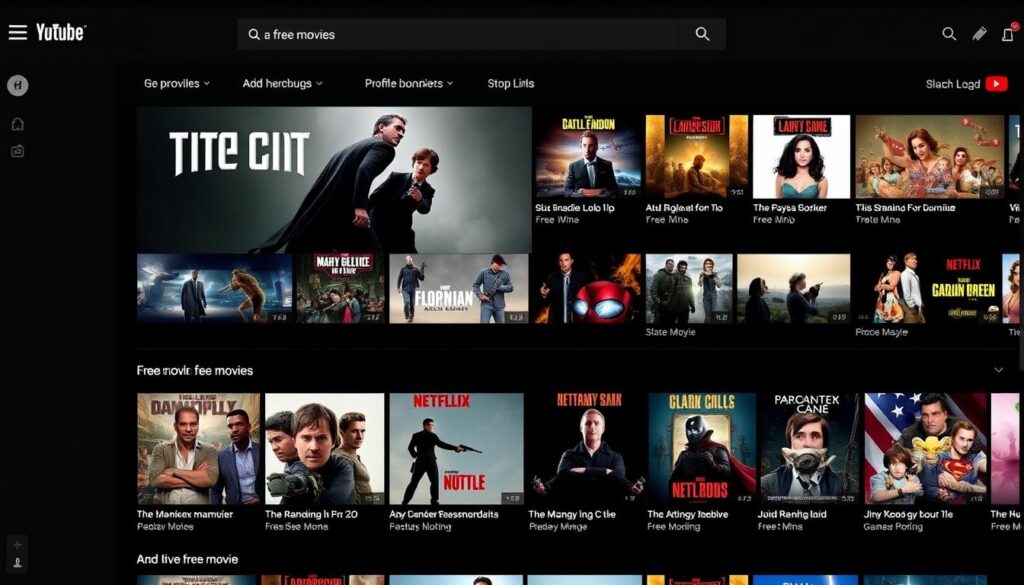This screenshot has width=1024, height=585.
Task: Collapse the 'Free movie fee movies' section chevron
Action: tap(999, 370)
